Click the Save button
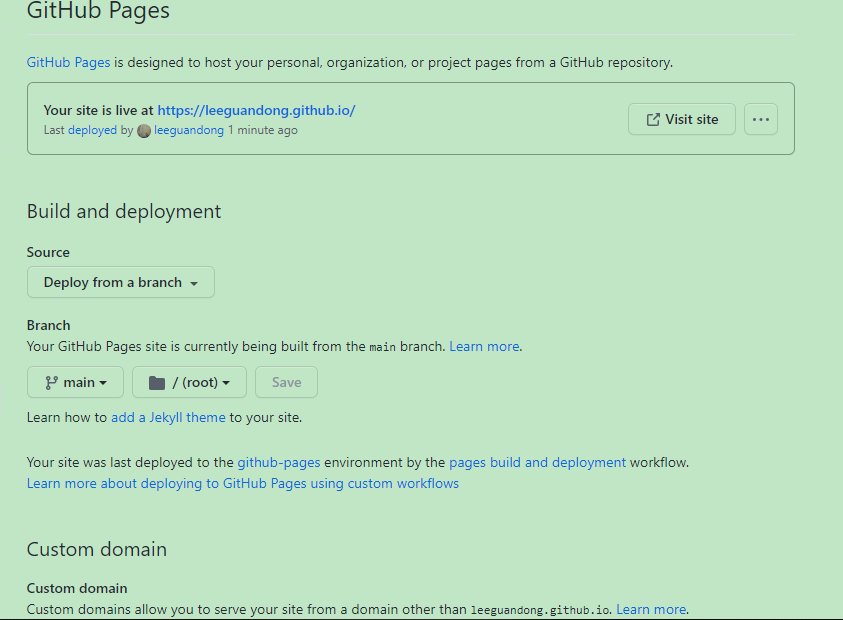 (x=287, y=382)
